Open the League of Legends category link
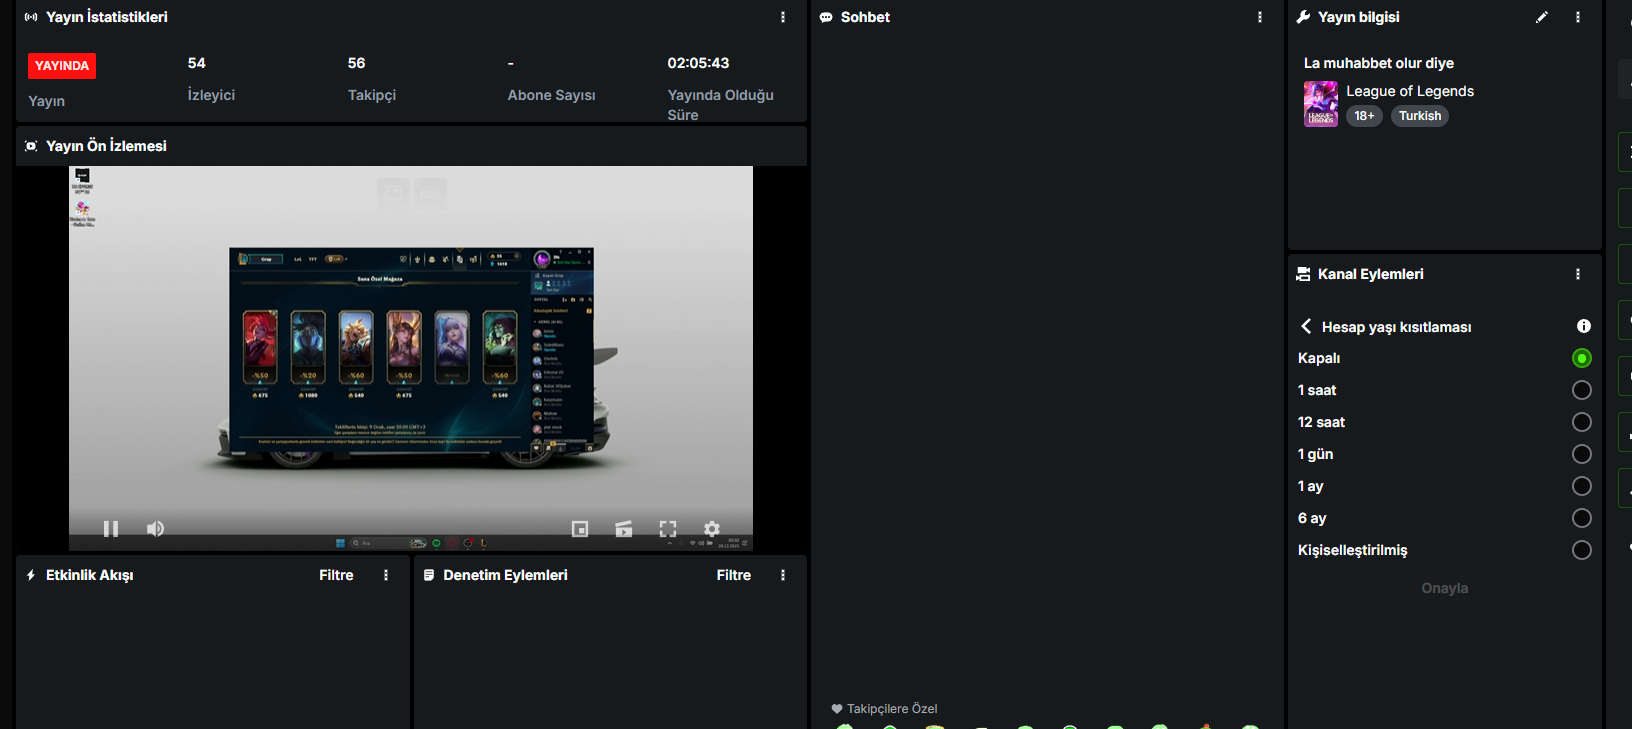Viewport: 1632px width, 729px height. [1410, 91]
